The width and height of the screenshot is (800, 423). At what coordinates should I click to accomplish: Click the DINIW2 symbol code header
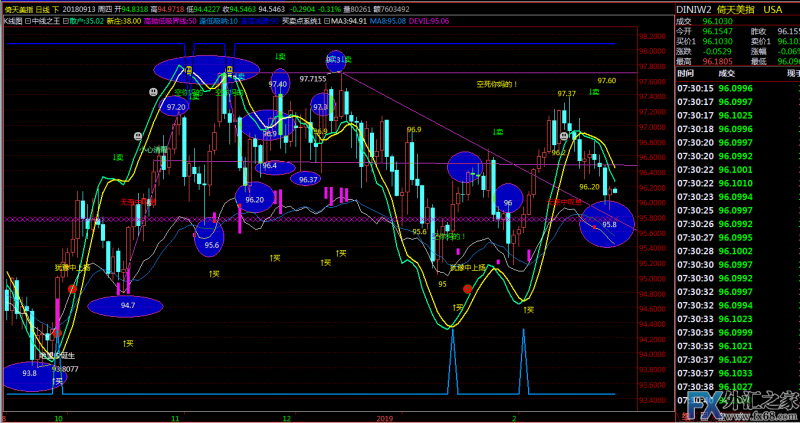(693, 10)
